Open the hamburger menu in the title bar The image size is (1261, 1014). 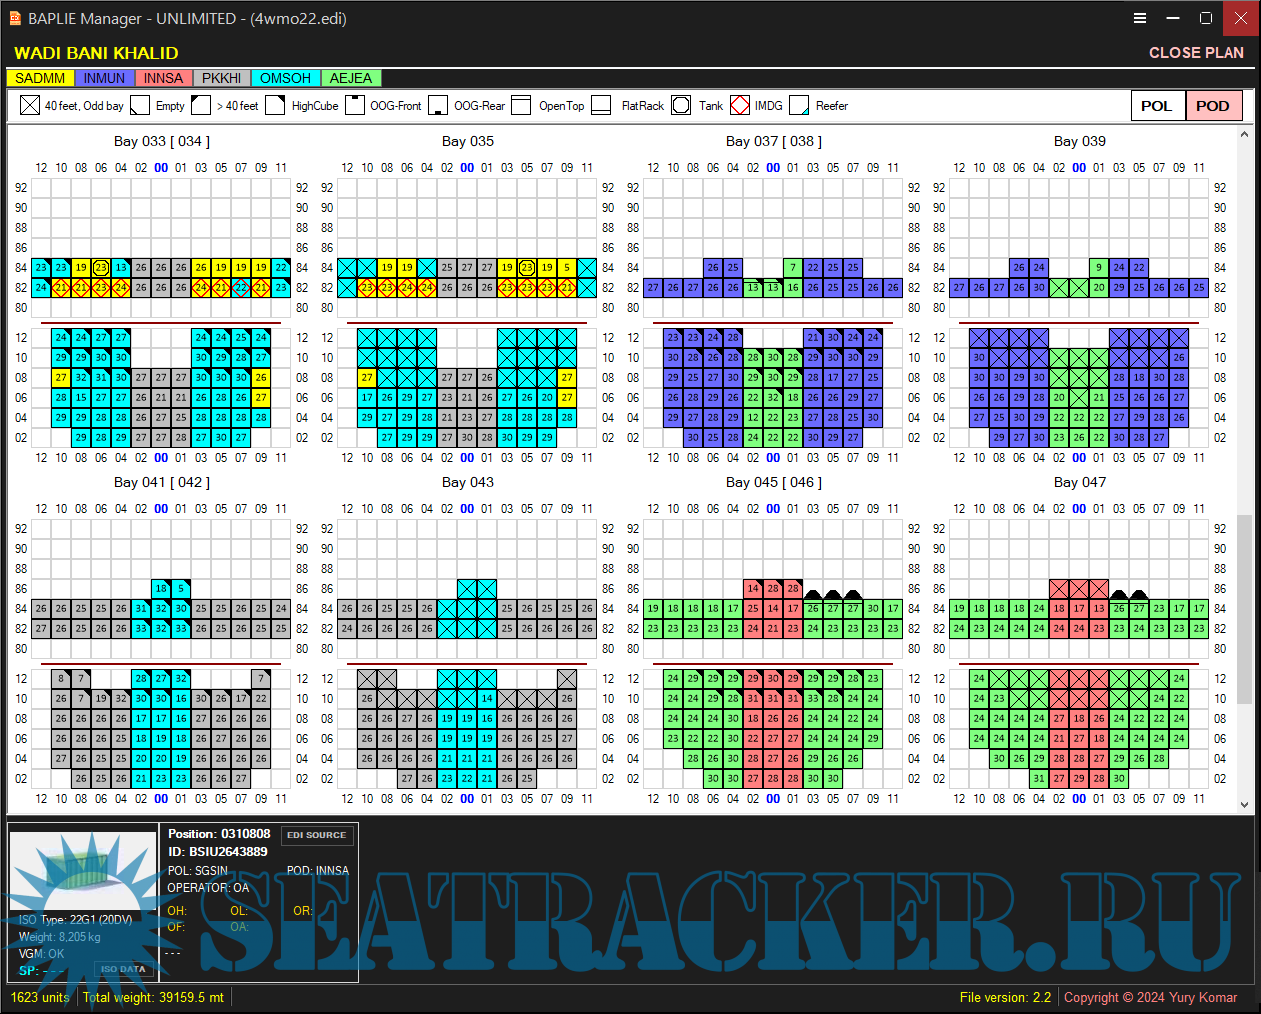pos(1140,18)
